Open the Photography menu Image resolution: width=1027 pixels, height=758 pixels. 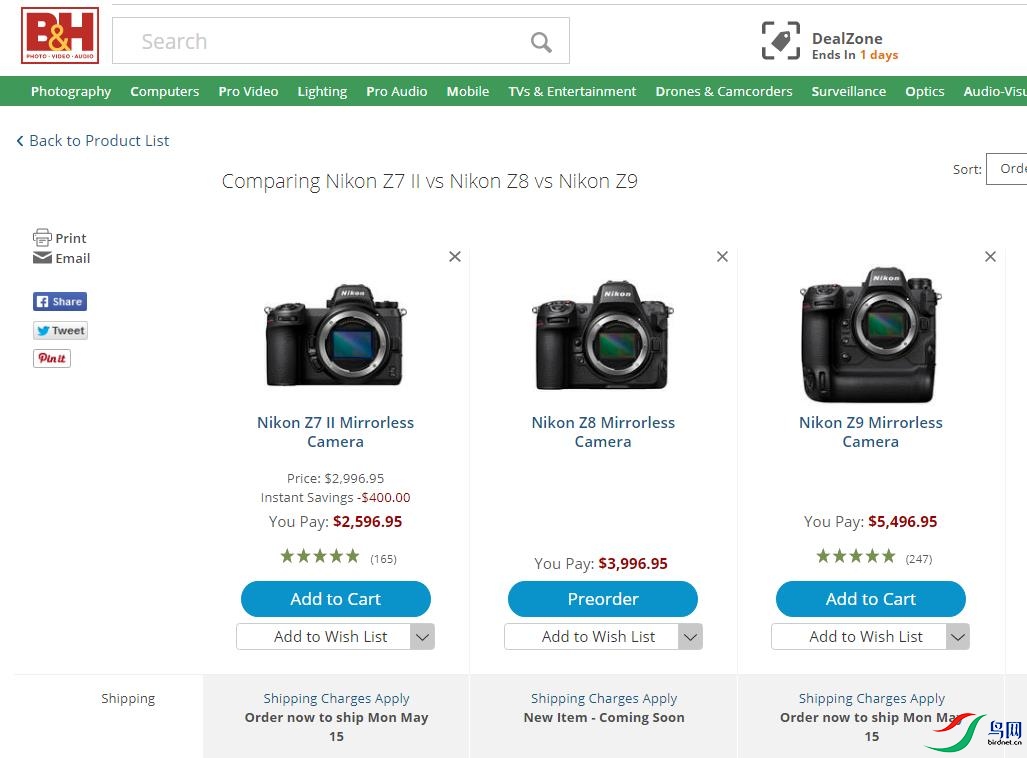click(71, 91)
